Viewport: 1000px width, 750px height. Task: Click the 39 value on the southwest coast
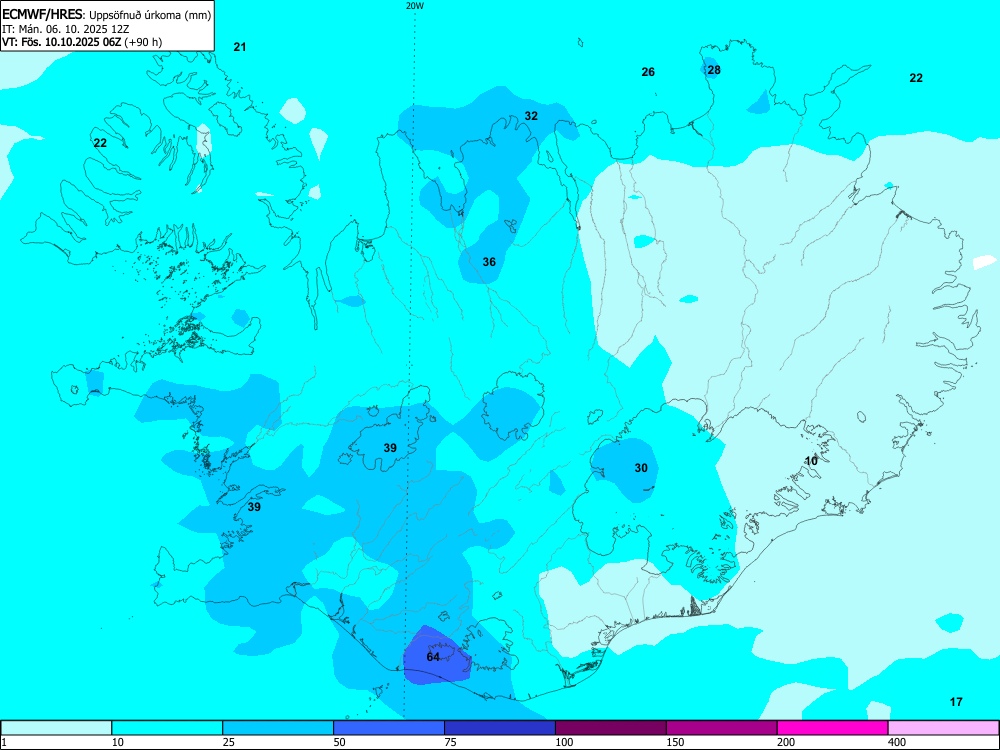254,507
